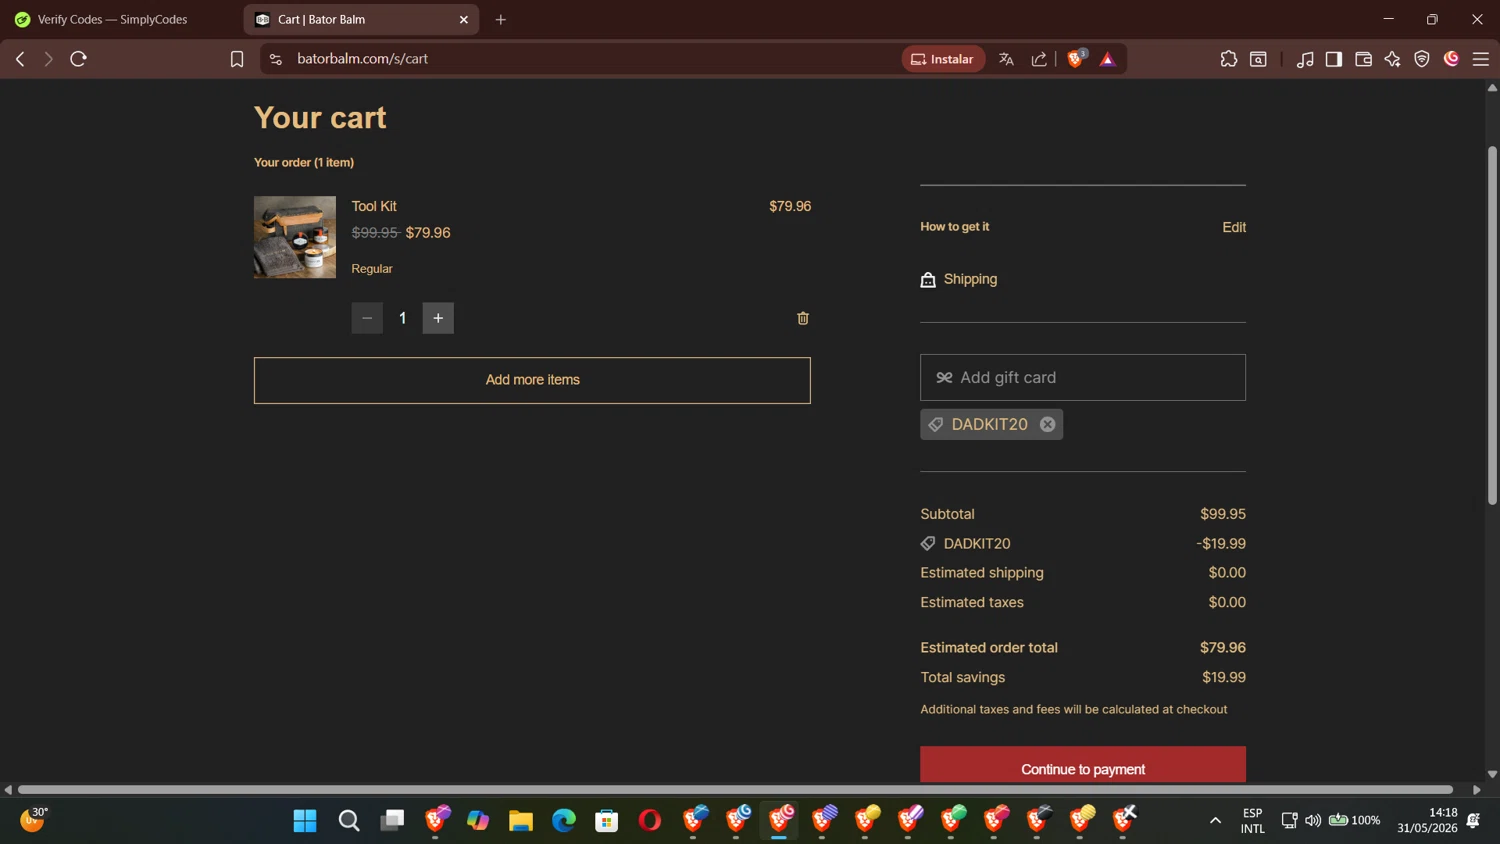Open a new browser tab
This screenshot has height=844, width=1500.
pyautogui.click(x=501, y=19)
